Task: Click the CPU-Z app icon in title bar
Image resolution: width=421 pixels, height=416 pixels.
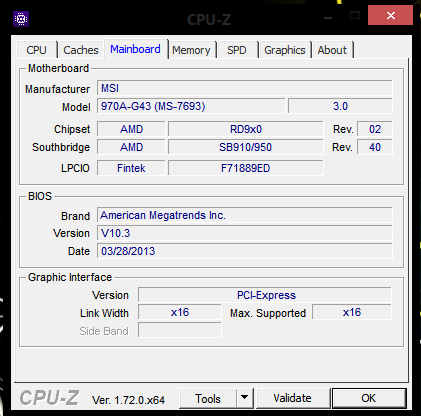Action: point(21,19)
